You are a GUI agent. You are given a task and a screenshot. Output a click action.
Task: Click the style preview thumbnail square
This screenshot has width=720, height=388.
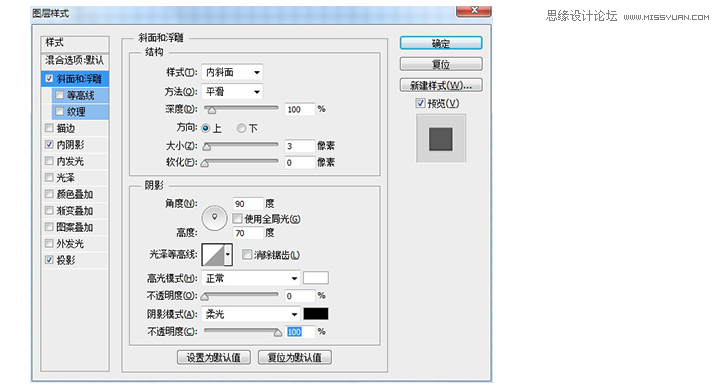point(441,139)
